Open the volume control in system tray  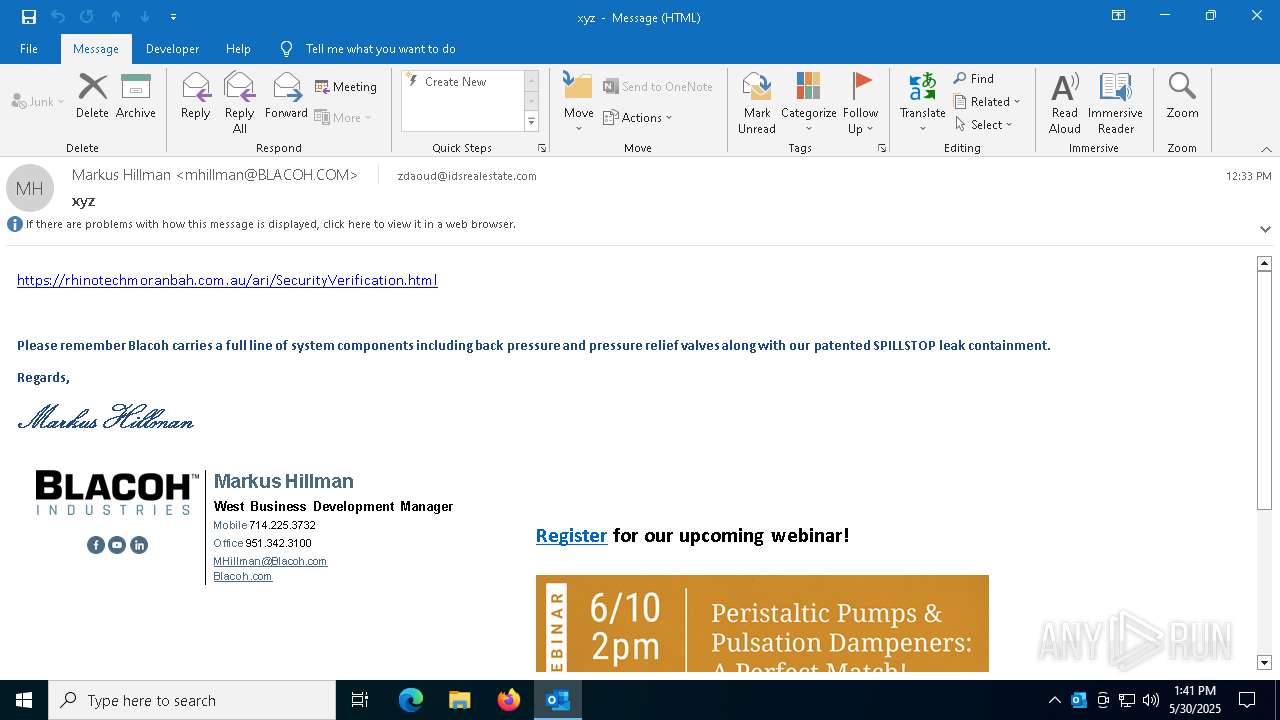click(x=1151, y=700)
